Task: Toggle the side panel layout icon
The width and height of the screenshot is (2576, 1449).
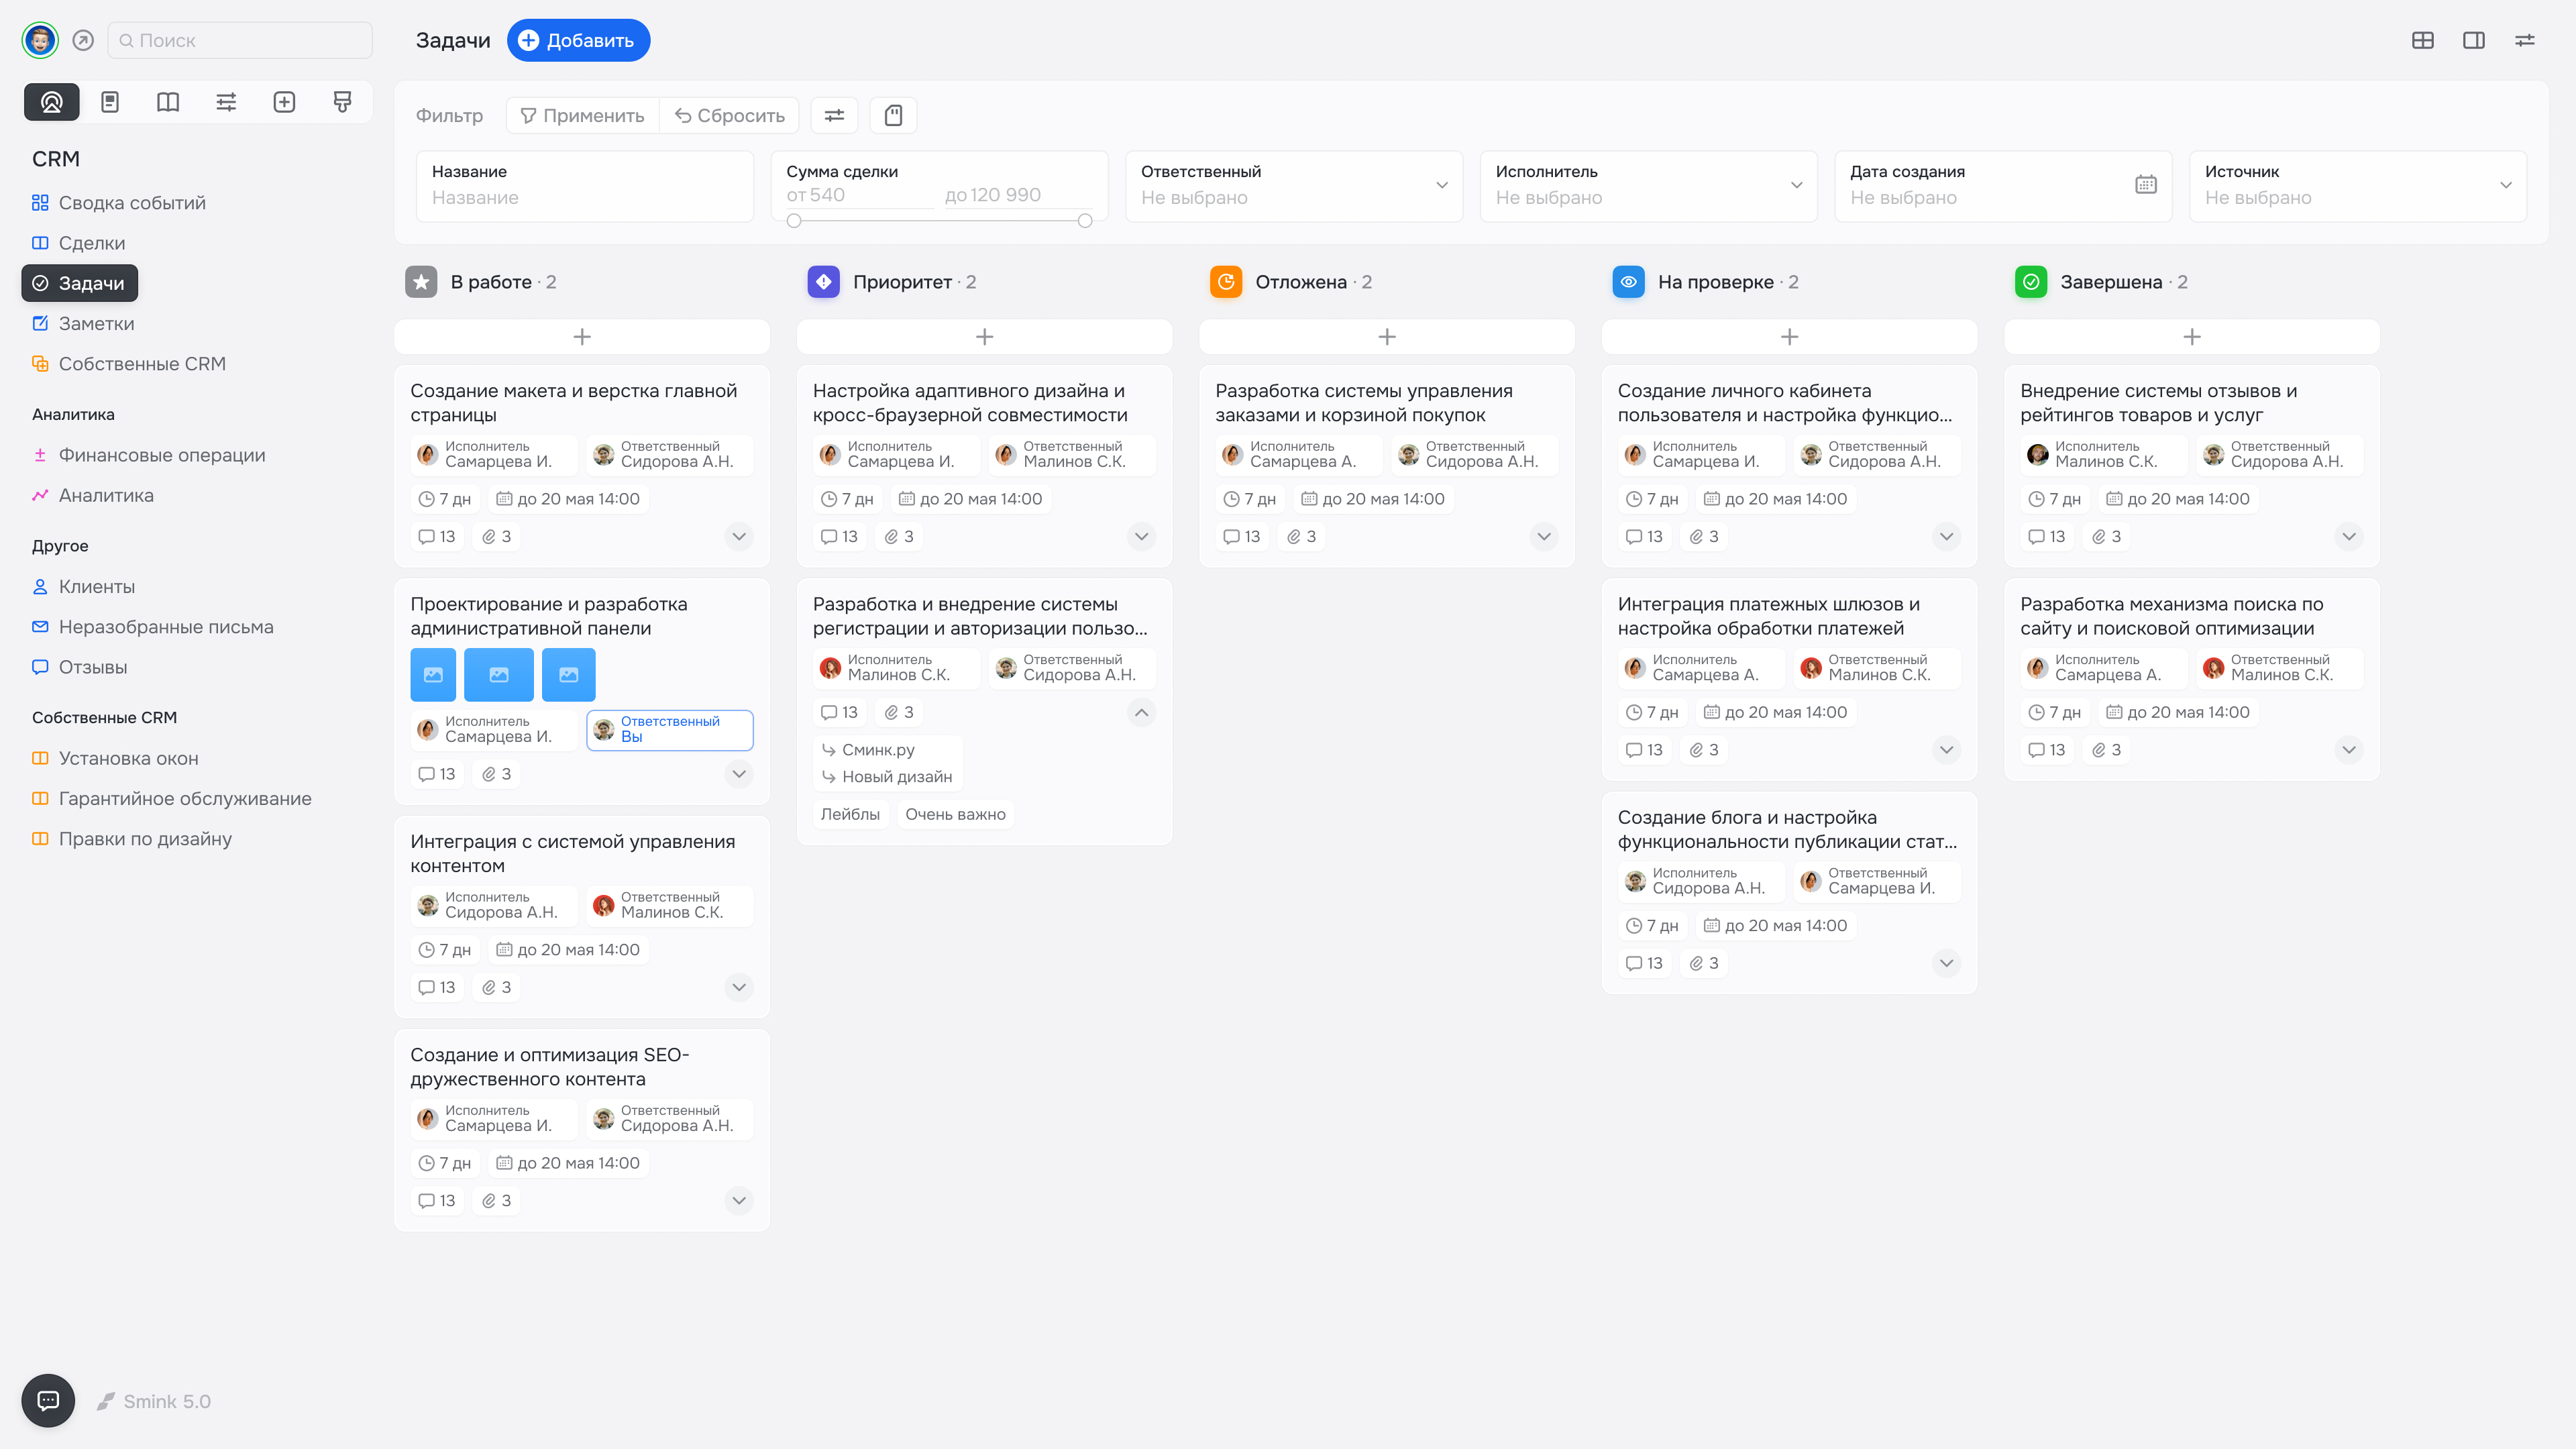Action: click(2473, 40)
